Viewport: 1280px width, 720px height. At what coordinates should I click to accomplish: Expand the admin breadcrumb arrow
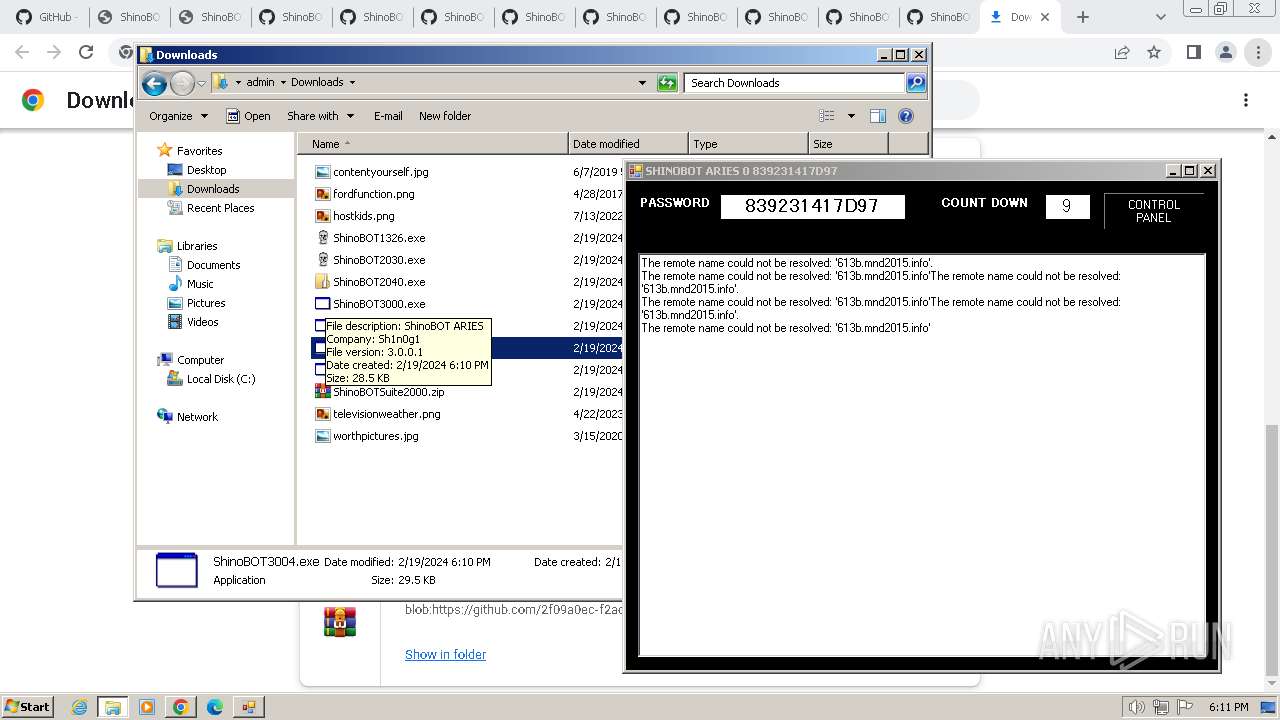(282, 83)
